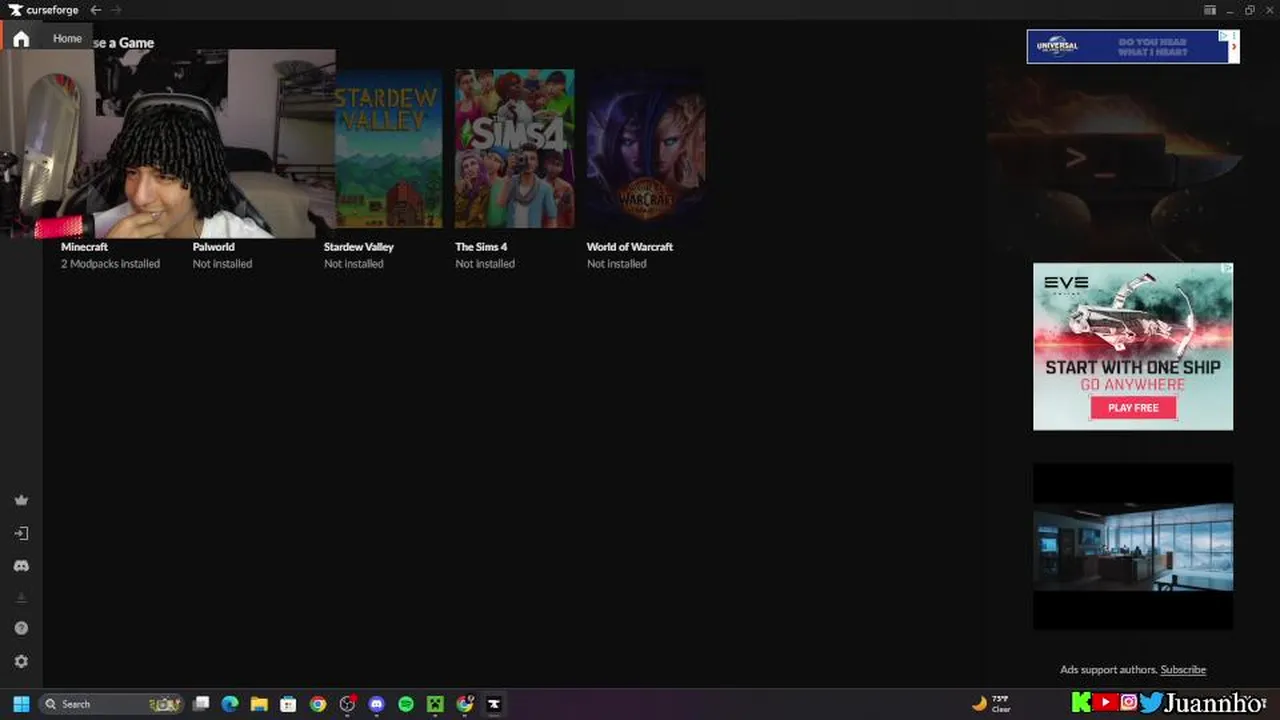Open the Windows Start menu
This screenshot has height=720, width=1280.
tap(21, 704)
